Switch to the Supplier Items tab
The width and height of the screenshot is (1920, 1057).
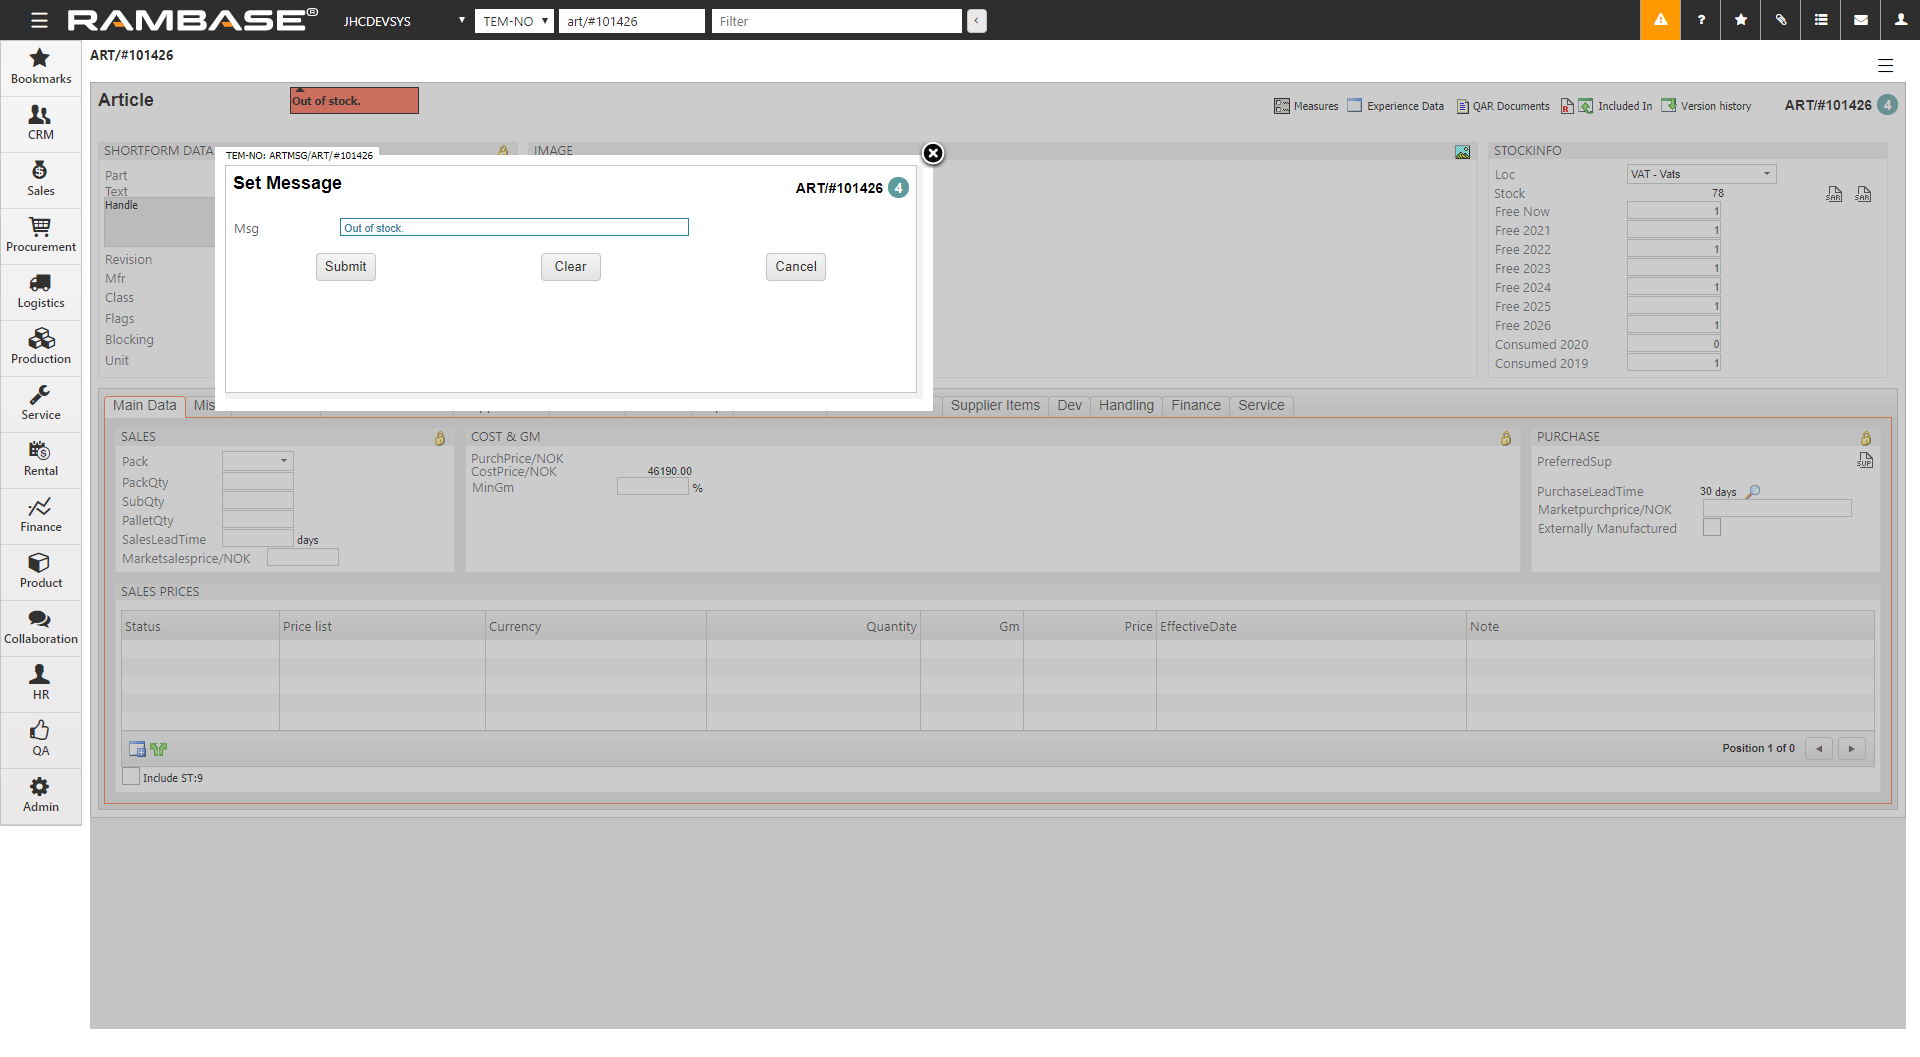click(995, 405)
